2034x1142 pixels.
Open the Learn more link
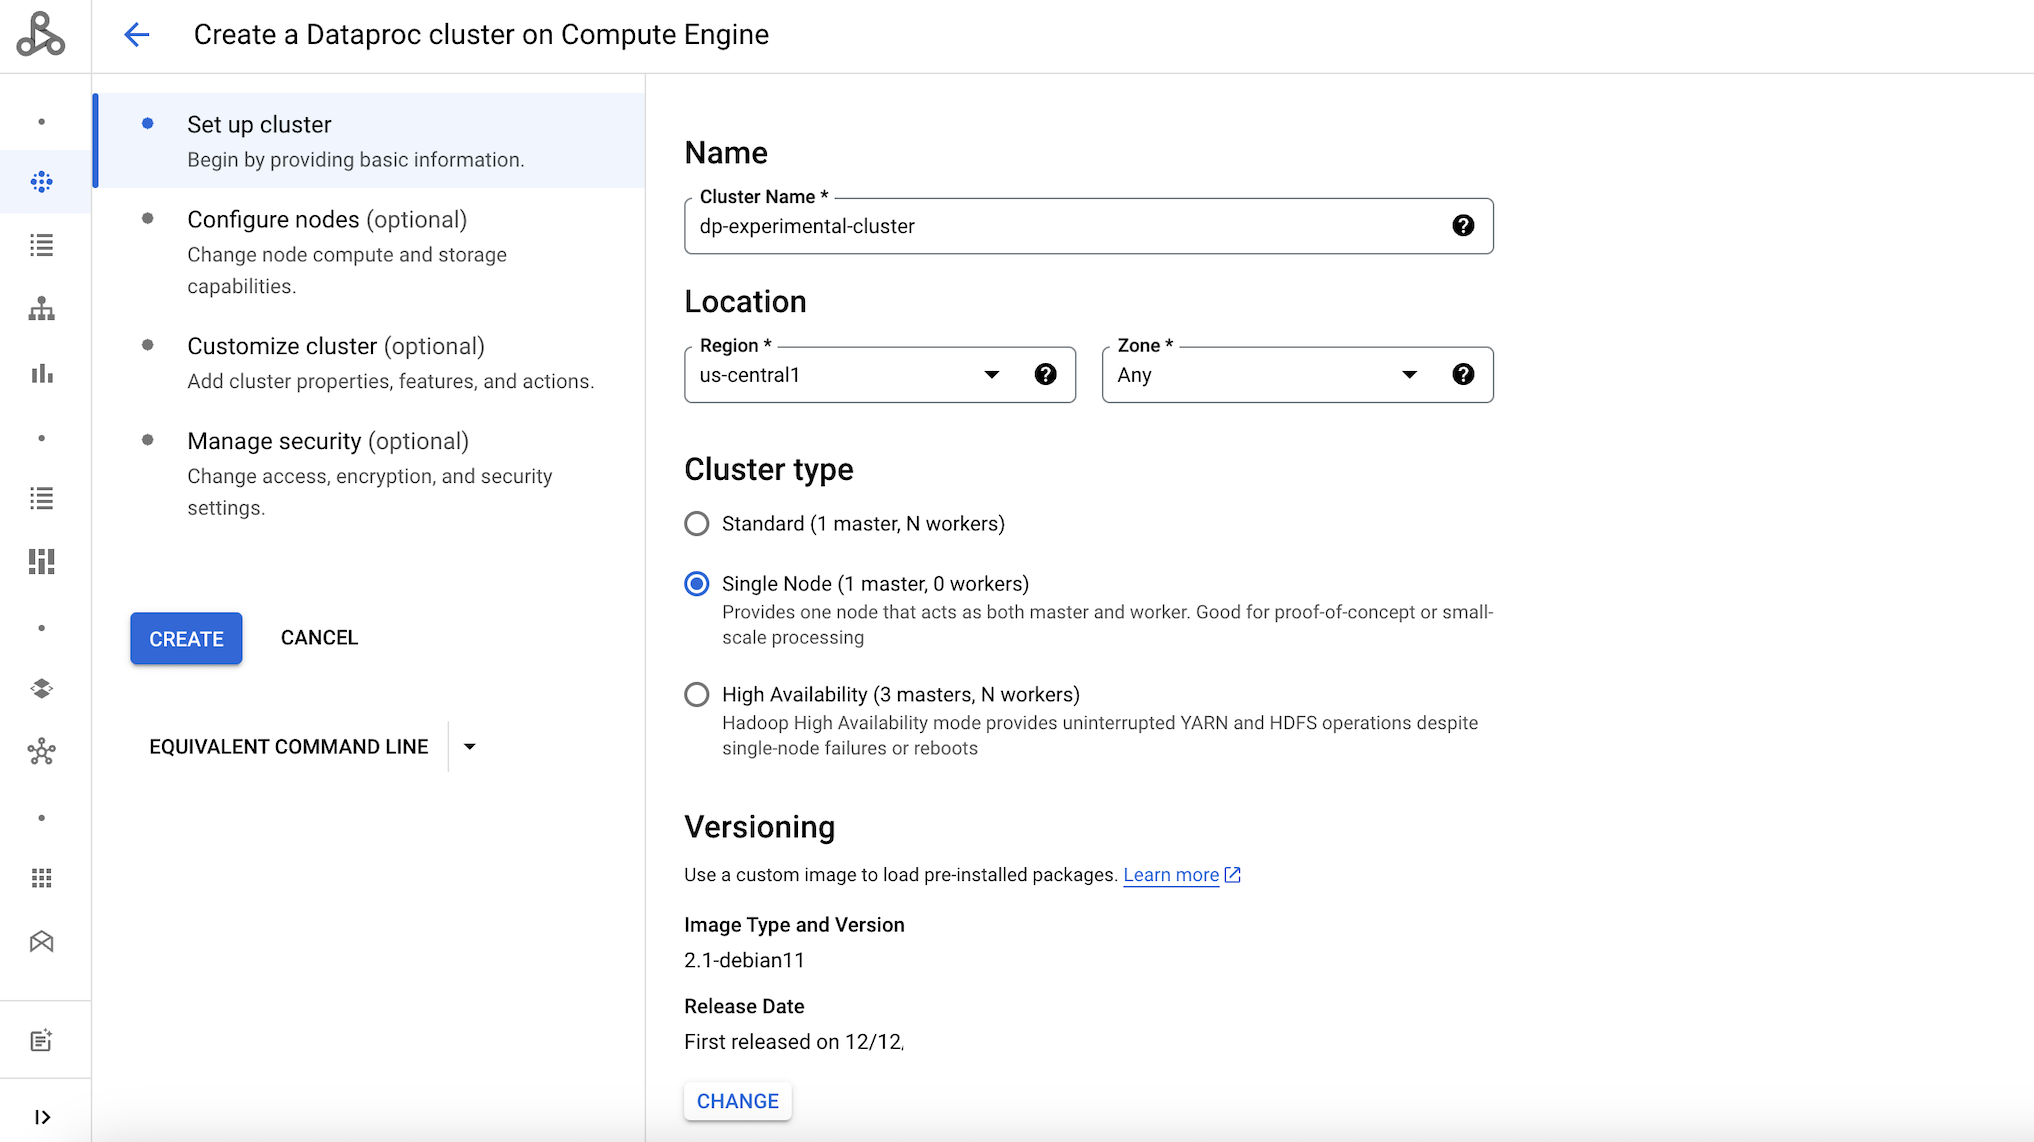(1170, 875)
